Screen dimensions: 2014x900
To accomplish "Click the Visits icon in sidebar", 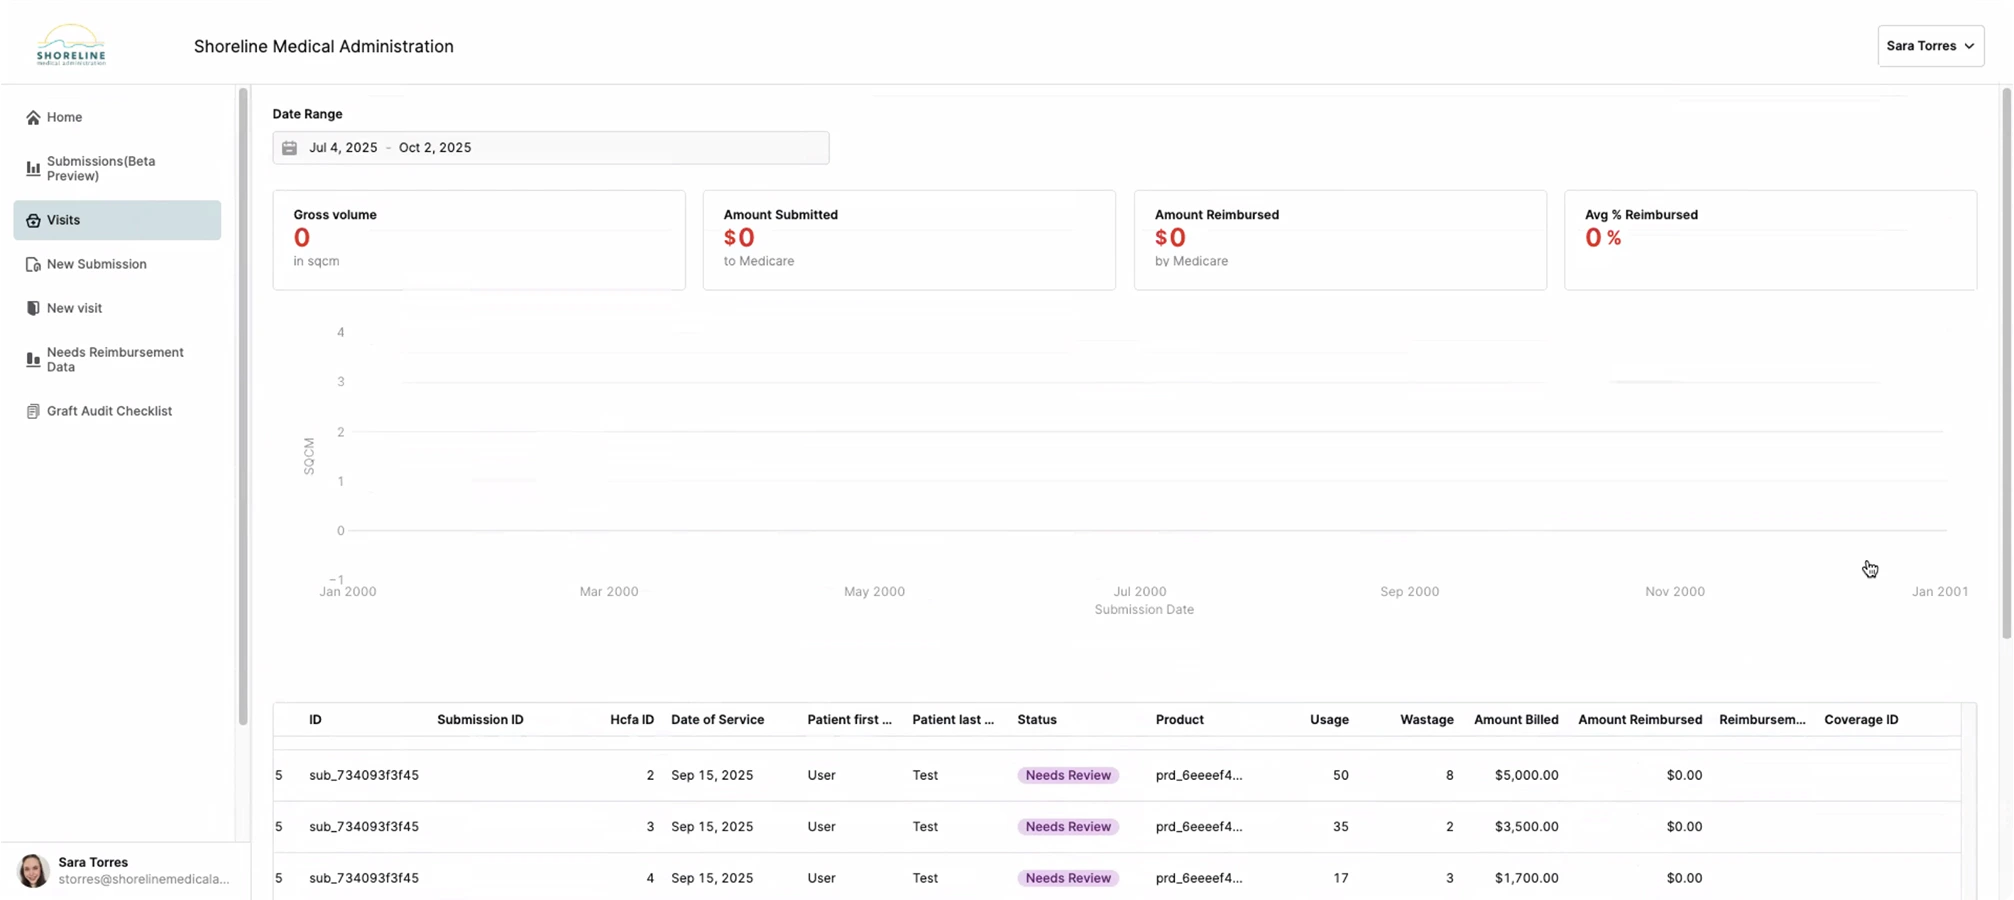I will (x=33, y=221).
